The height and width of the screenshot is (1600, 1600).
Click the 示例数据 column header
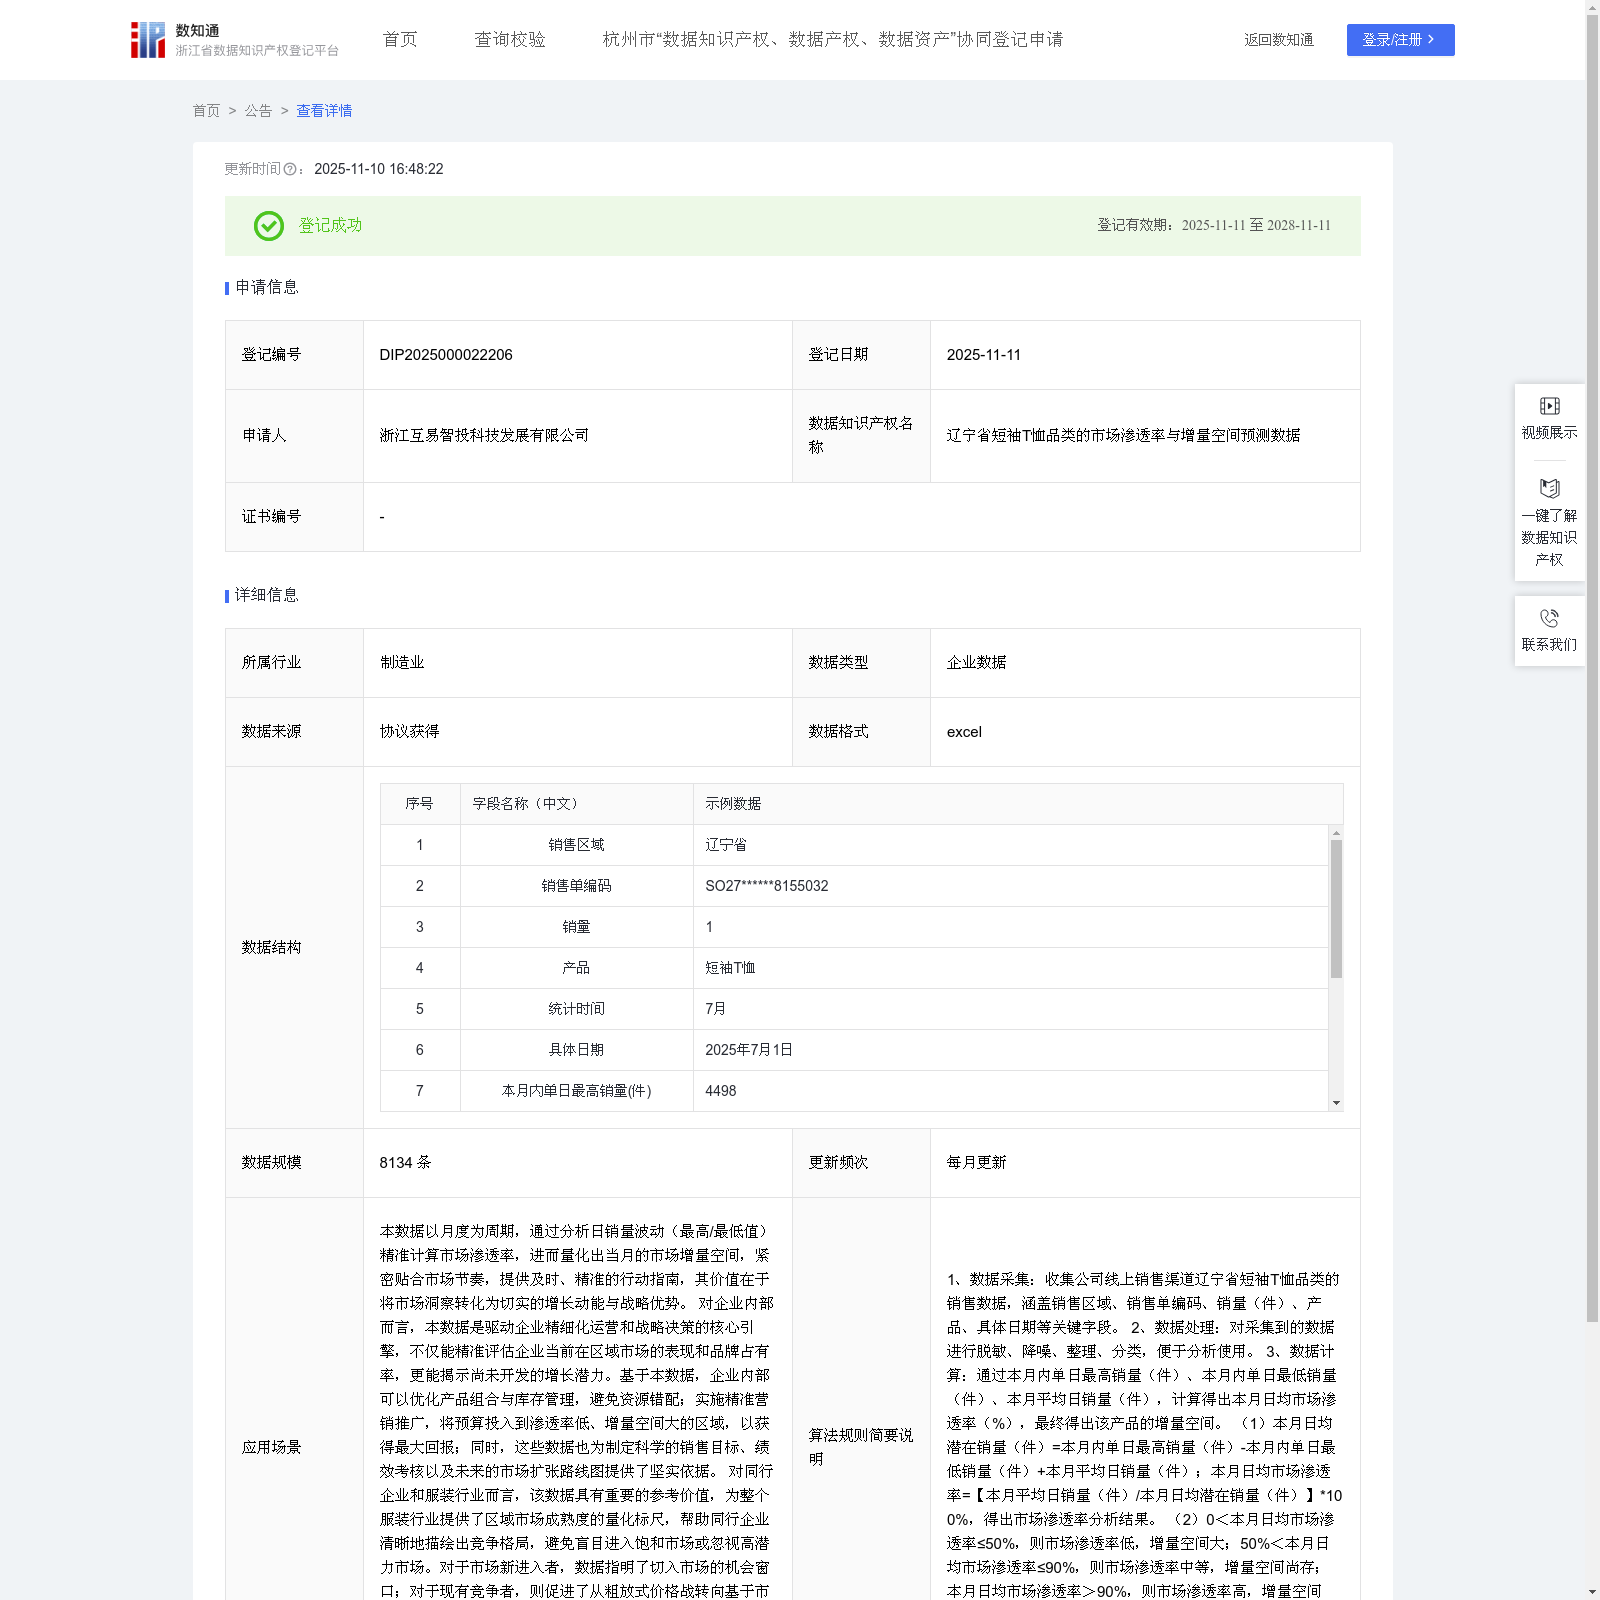click(733, 804)
